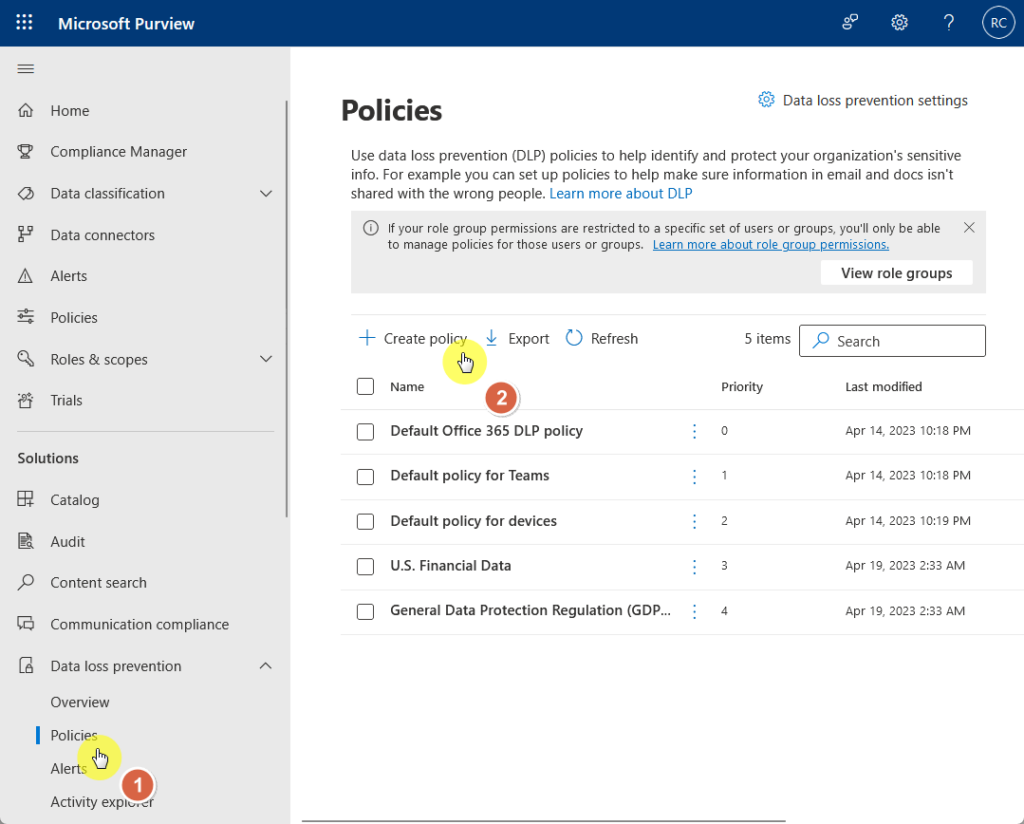Click the DLP settings gear icon
This screenshot has width=1024, height=824.
point(766,99)
